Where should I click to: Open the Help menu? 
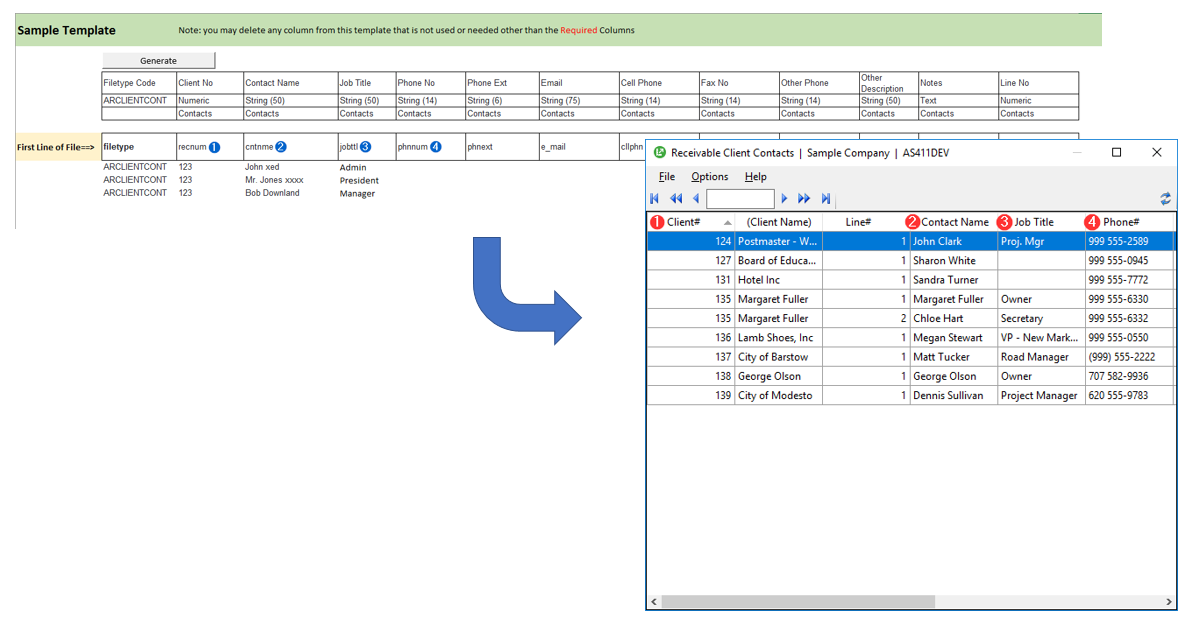[x=756, y=177]
